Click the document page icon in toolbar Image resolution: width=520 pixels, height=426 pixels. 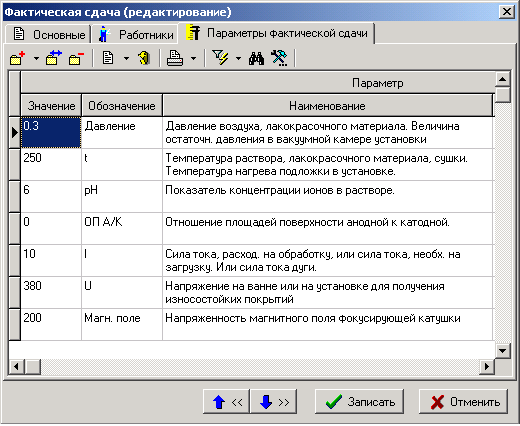pos(108,58)
